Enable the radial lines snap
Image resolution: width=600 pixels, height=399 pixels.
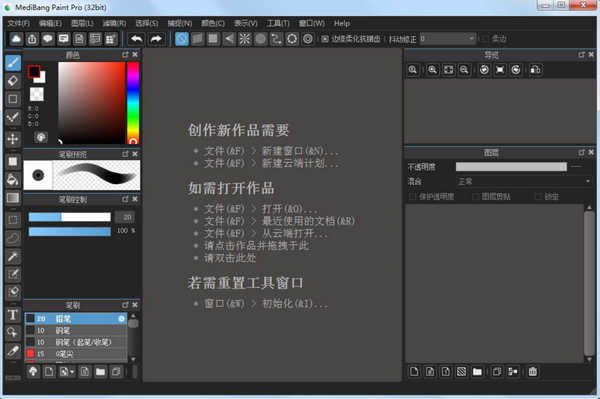[x=245, y=39]
